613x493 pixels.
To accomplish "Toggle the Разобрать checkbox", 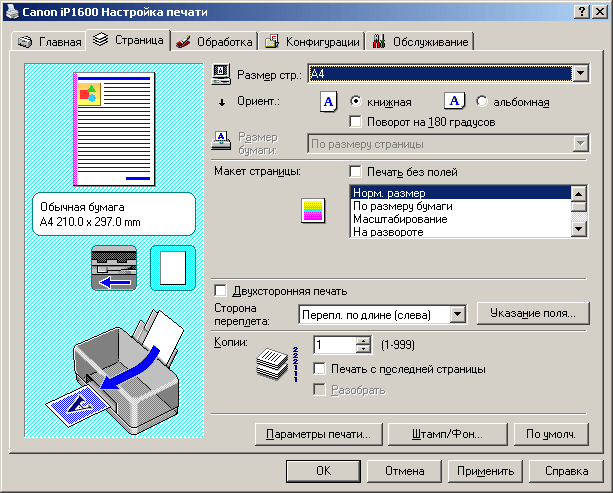I will point(319,390).
